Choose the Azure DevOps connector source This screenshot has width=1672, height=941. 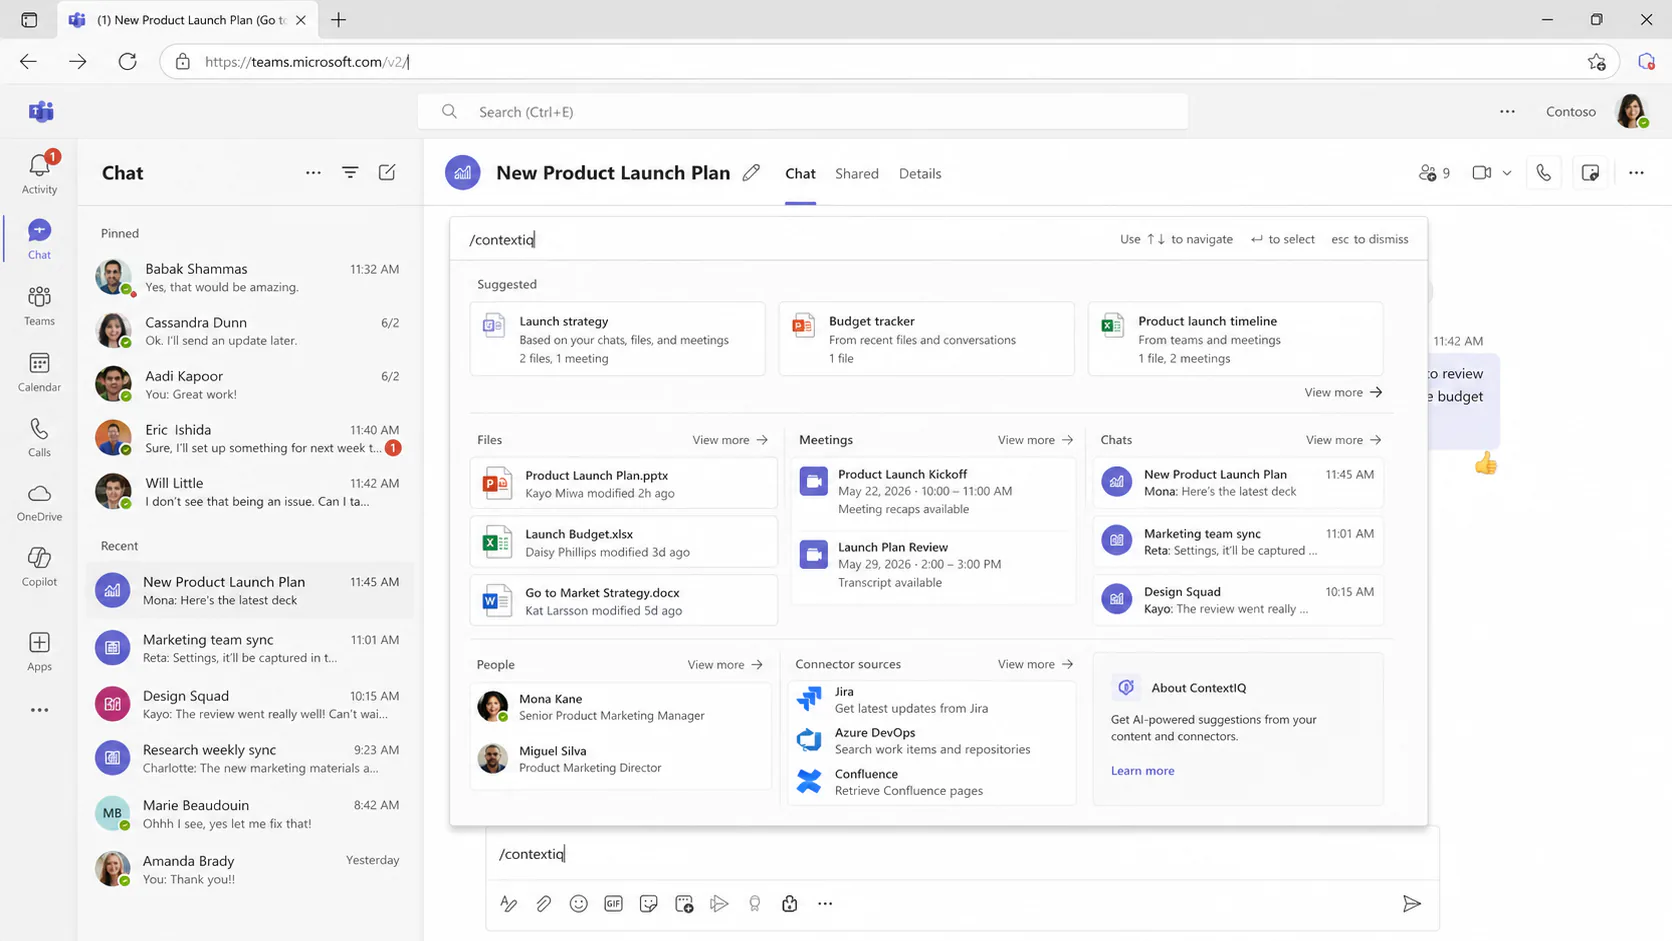point(932,741)
